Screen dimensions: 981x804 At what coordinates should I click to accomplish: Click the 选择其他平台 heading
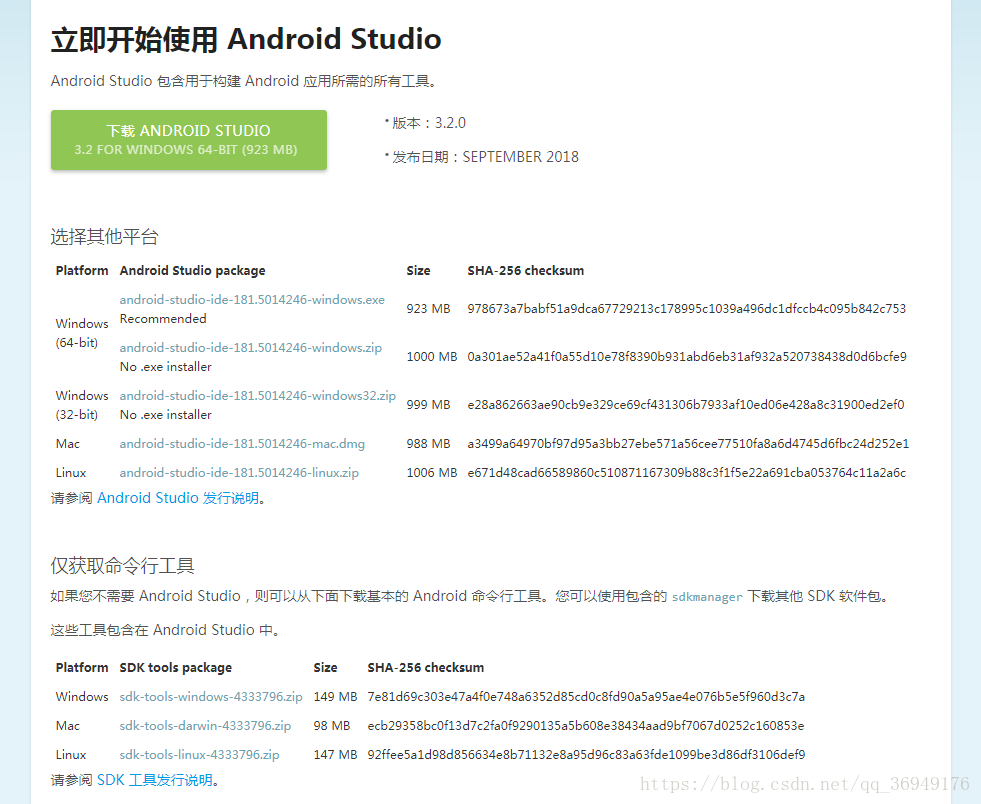(x=104, y=237)
